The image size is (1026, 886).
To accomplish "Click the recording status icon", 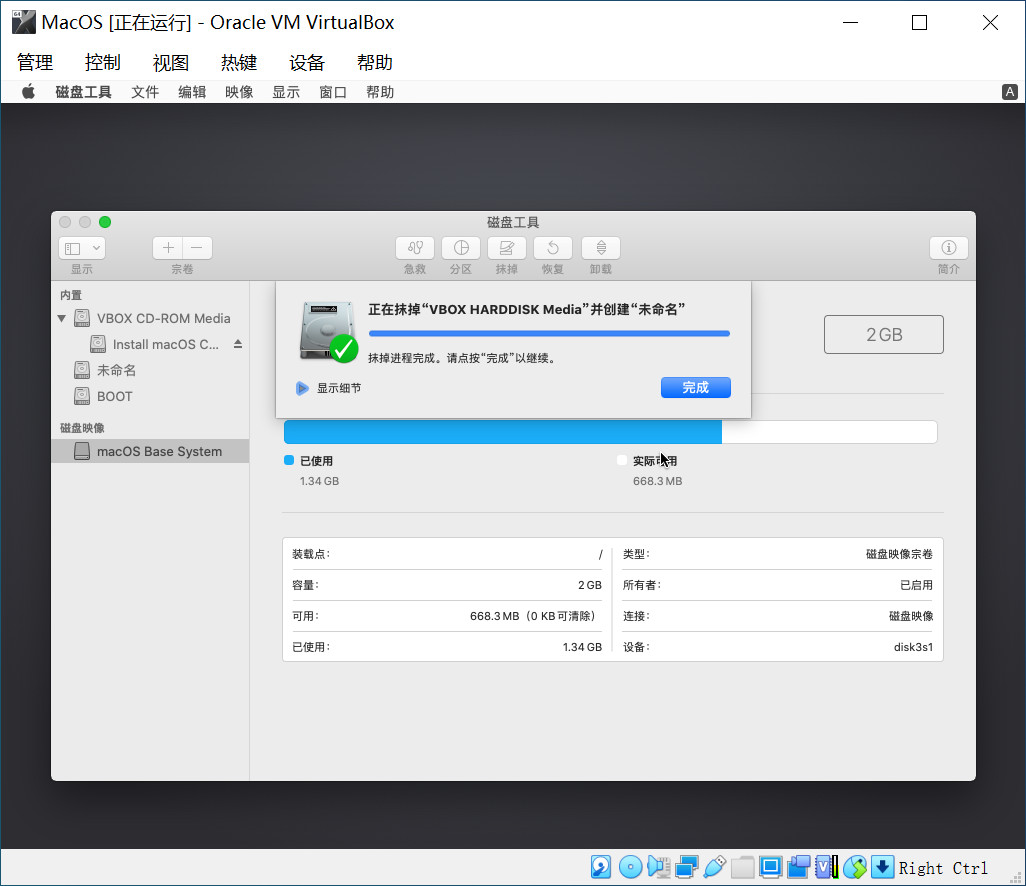I will (799, 867).
